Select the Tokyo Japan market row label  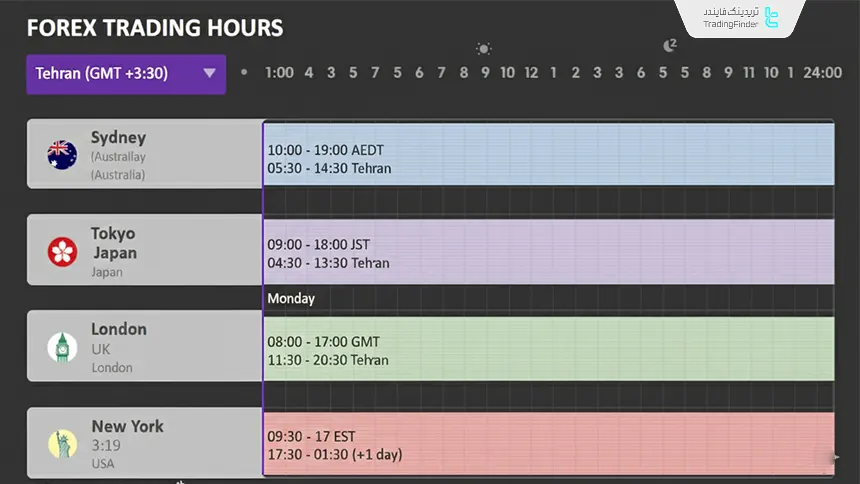(114, 243)
